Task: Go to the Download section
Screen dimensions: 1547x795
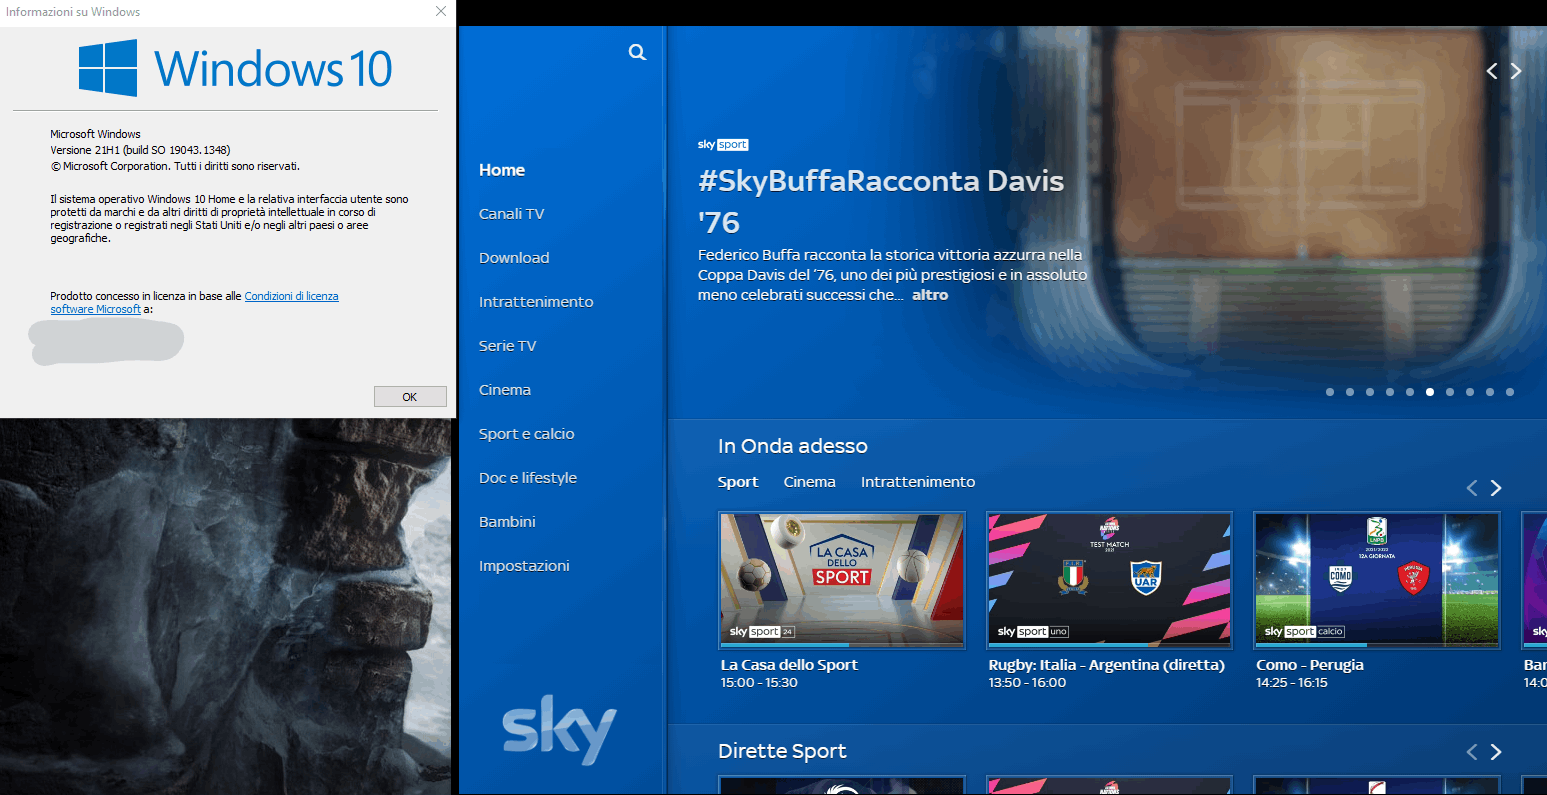Action: 514,258
